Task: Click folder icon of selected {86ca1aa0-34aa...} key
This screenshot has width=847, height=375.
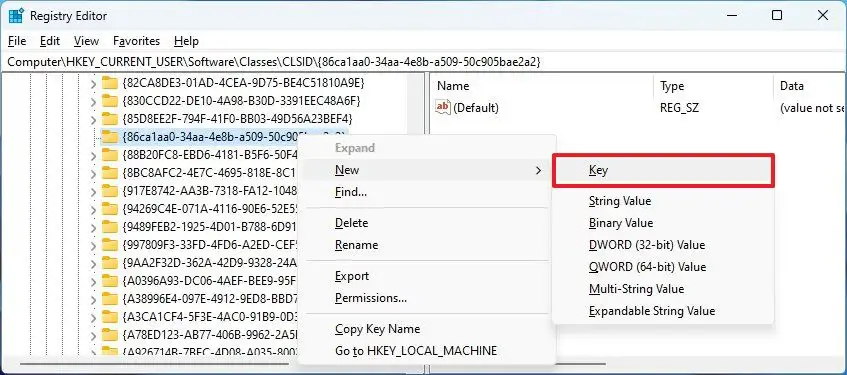Action: click(110, 137)
